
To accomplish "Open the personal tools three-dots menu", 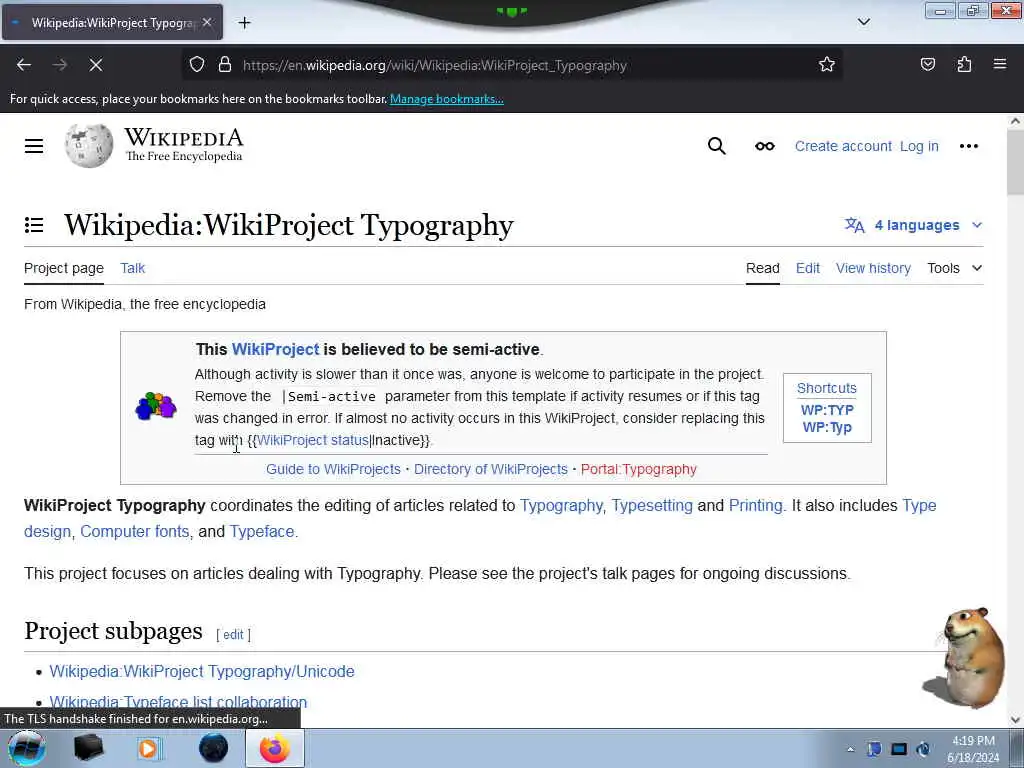I will (968, 146).
